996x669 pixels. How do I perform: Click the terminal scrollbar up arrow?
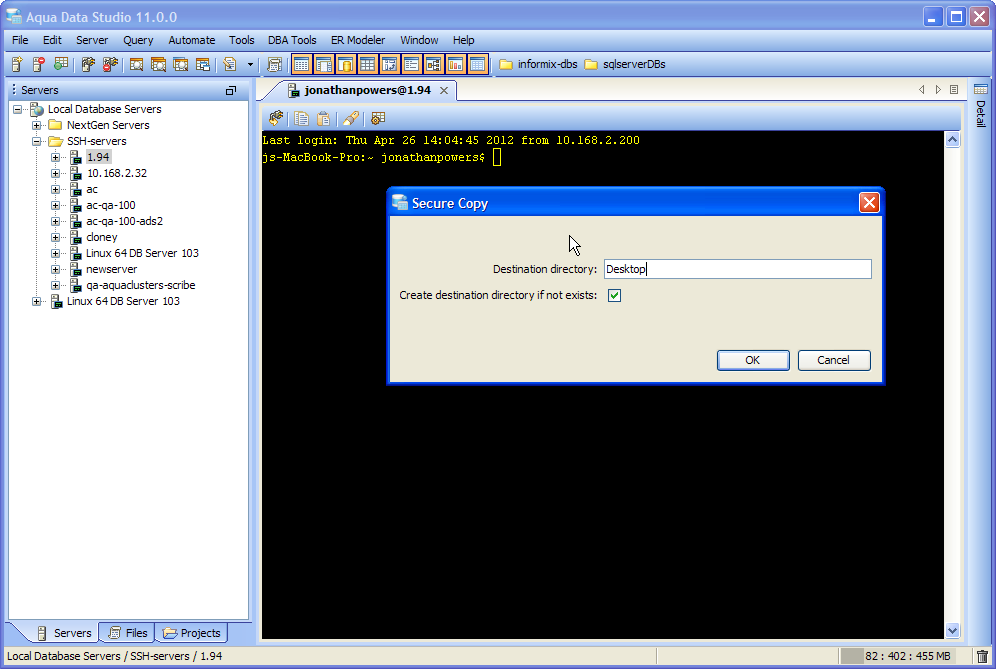tap(952, 140)
